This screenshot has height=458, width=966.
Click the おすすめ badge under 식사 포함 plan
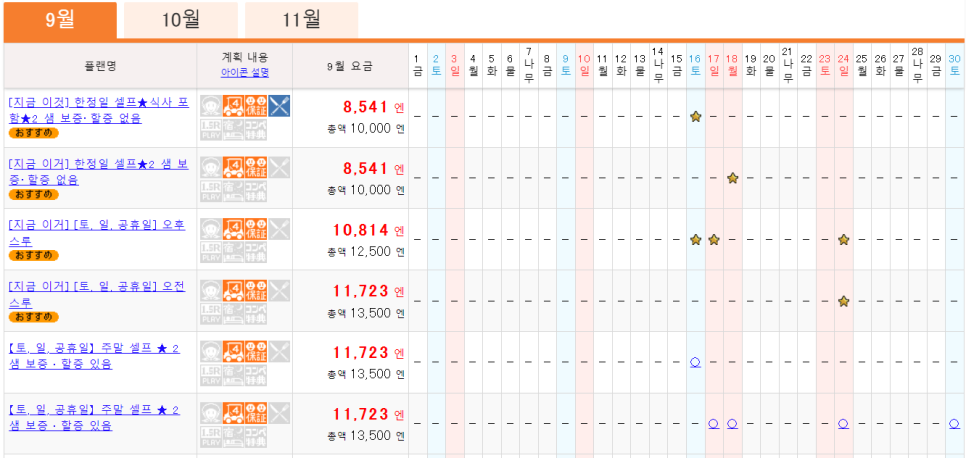(x=34, y=133)
